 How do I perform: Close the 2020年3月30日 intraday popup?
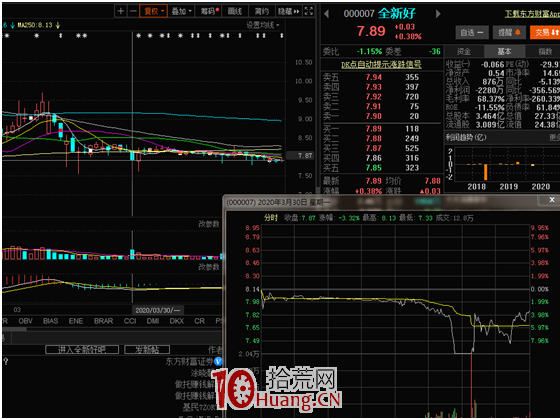[552, 200]
